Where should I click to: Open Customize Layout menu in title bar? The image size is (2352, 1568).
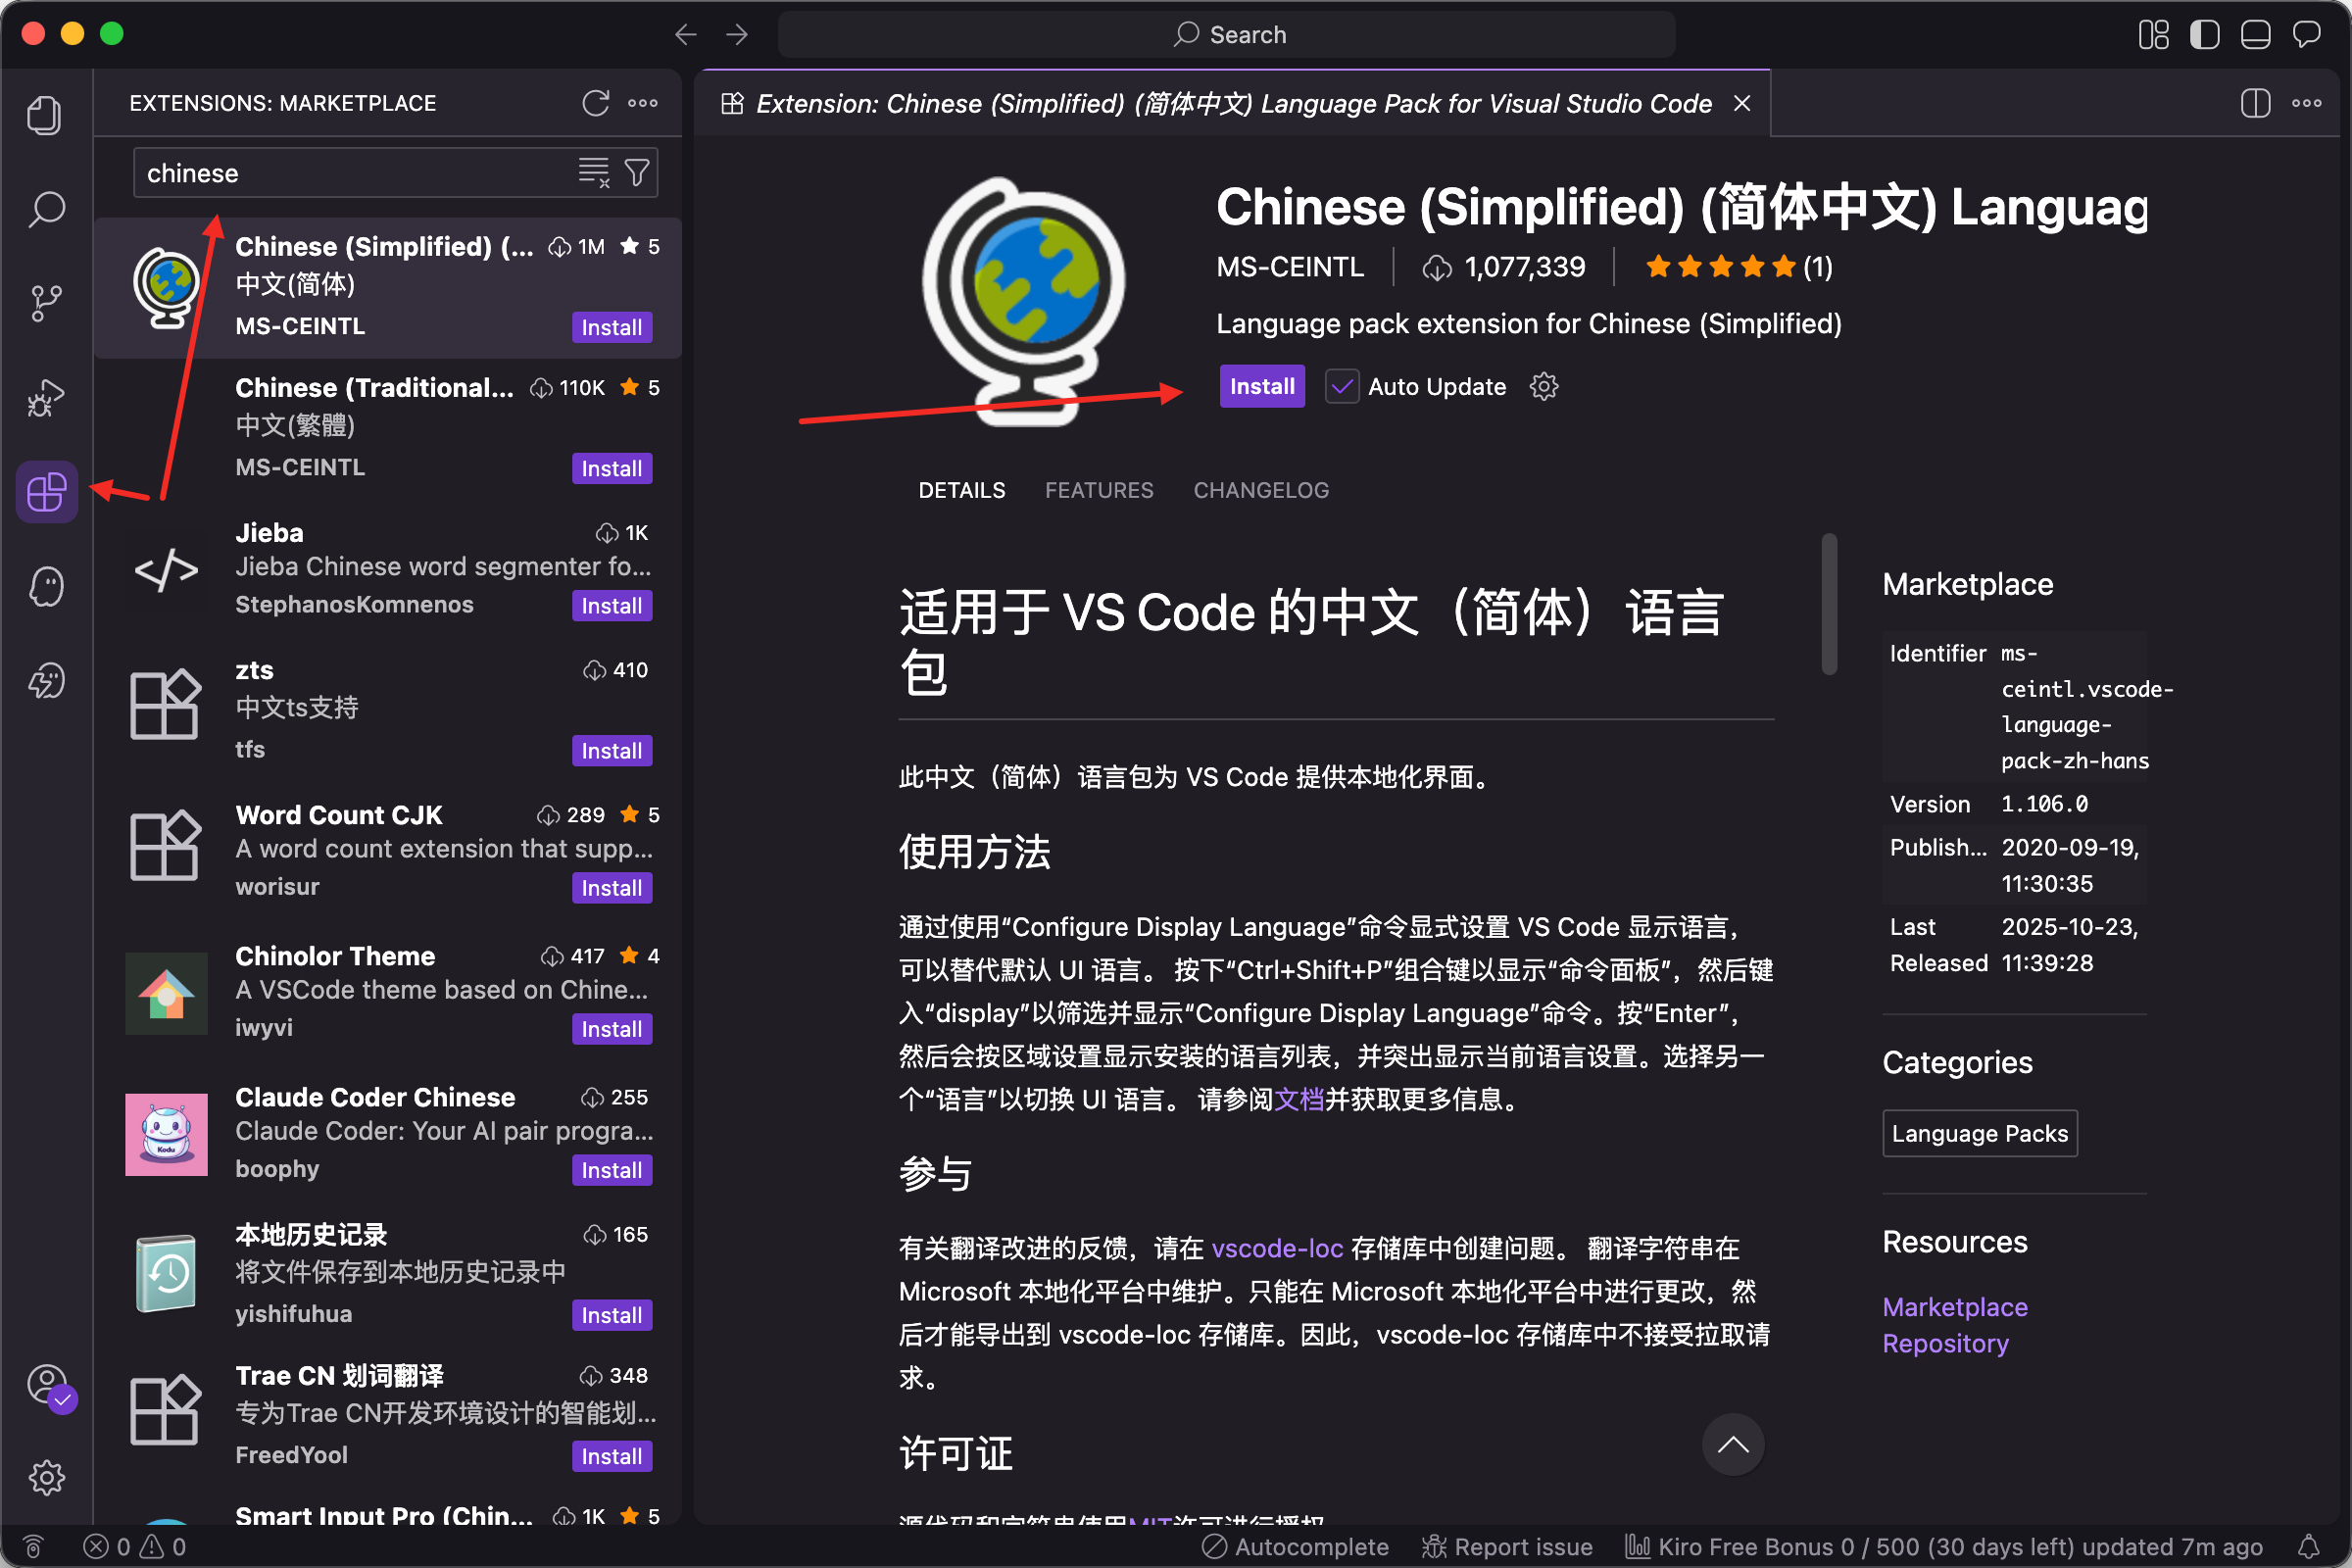point(2153,35)
